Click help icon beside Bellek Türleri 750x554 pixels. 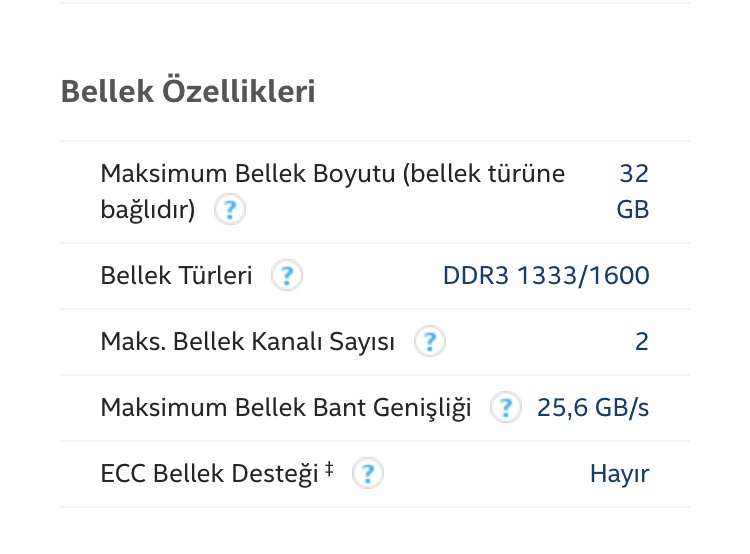(x=287, y=275)
